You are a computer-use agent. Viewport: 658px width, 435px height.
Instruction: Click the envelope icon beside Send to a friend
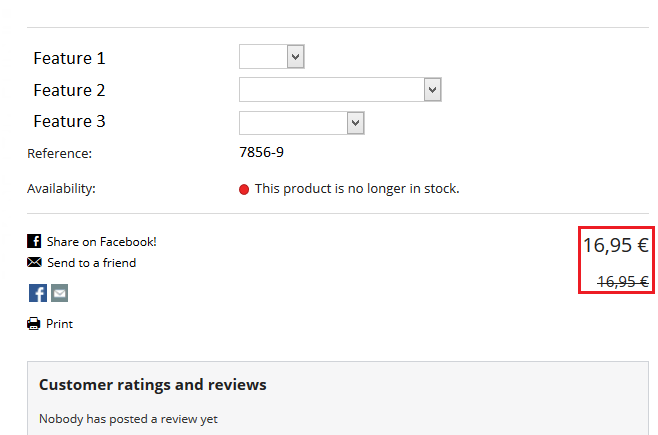pos(34,263)
